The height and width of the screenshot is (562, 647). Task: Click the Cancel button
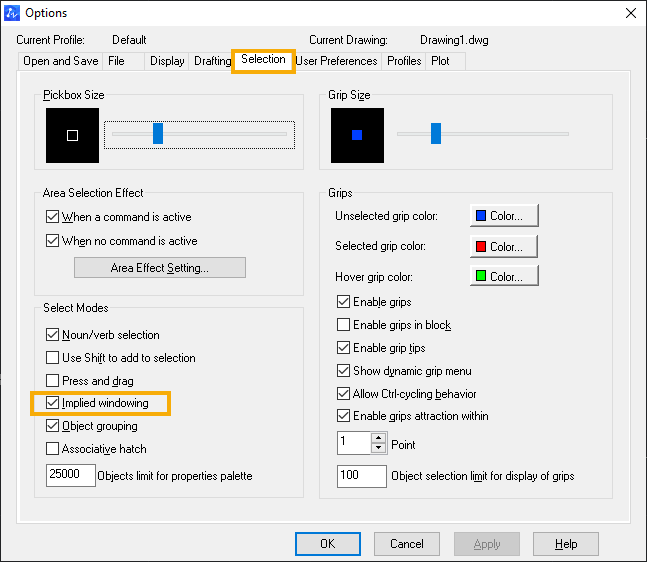click(407, 544)
